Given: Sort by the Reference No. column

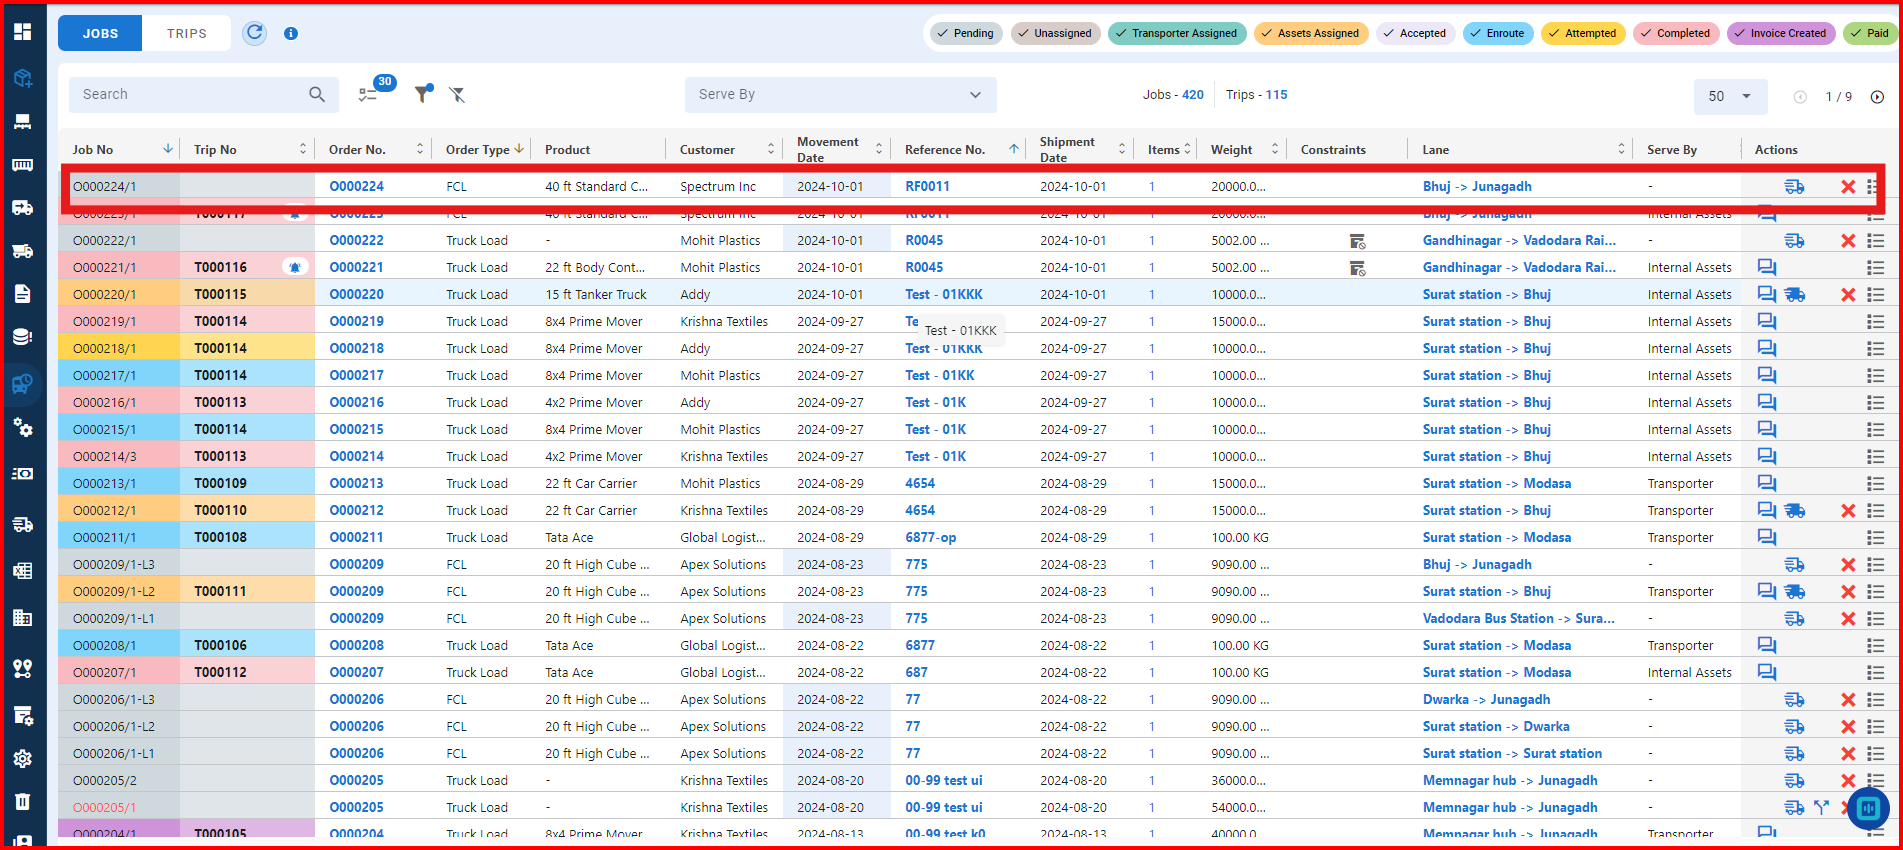Looking at the screenshot, I should (945, 150).
